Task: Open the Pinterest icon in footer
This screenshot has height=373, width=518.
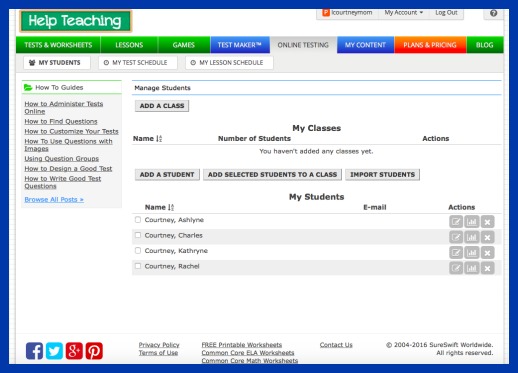Action: point(94,351)
